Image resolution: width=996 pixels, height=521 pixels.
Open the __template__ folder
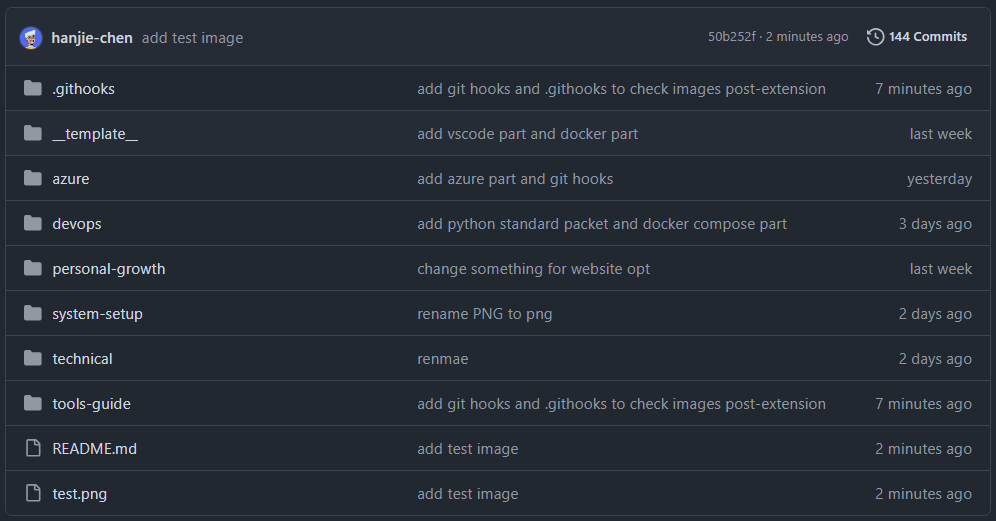[x=95, y=134]
